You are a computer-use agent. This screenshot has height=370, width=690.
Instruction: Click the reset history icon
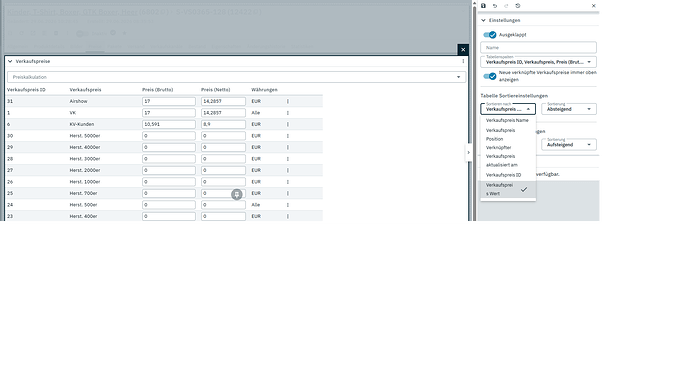point(518,6)
